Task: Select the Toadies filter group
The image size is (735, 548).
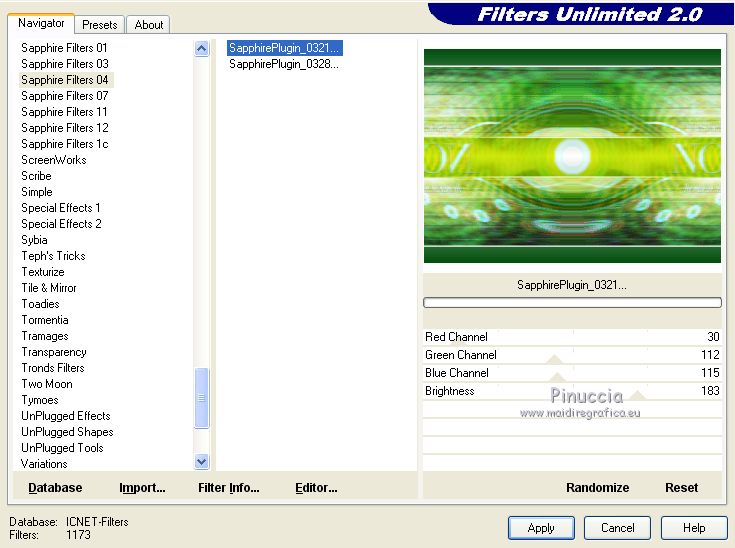Action: point(40,304)
